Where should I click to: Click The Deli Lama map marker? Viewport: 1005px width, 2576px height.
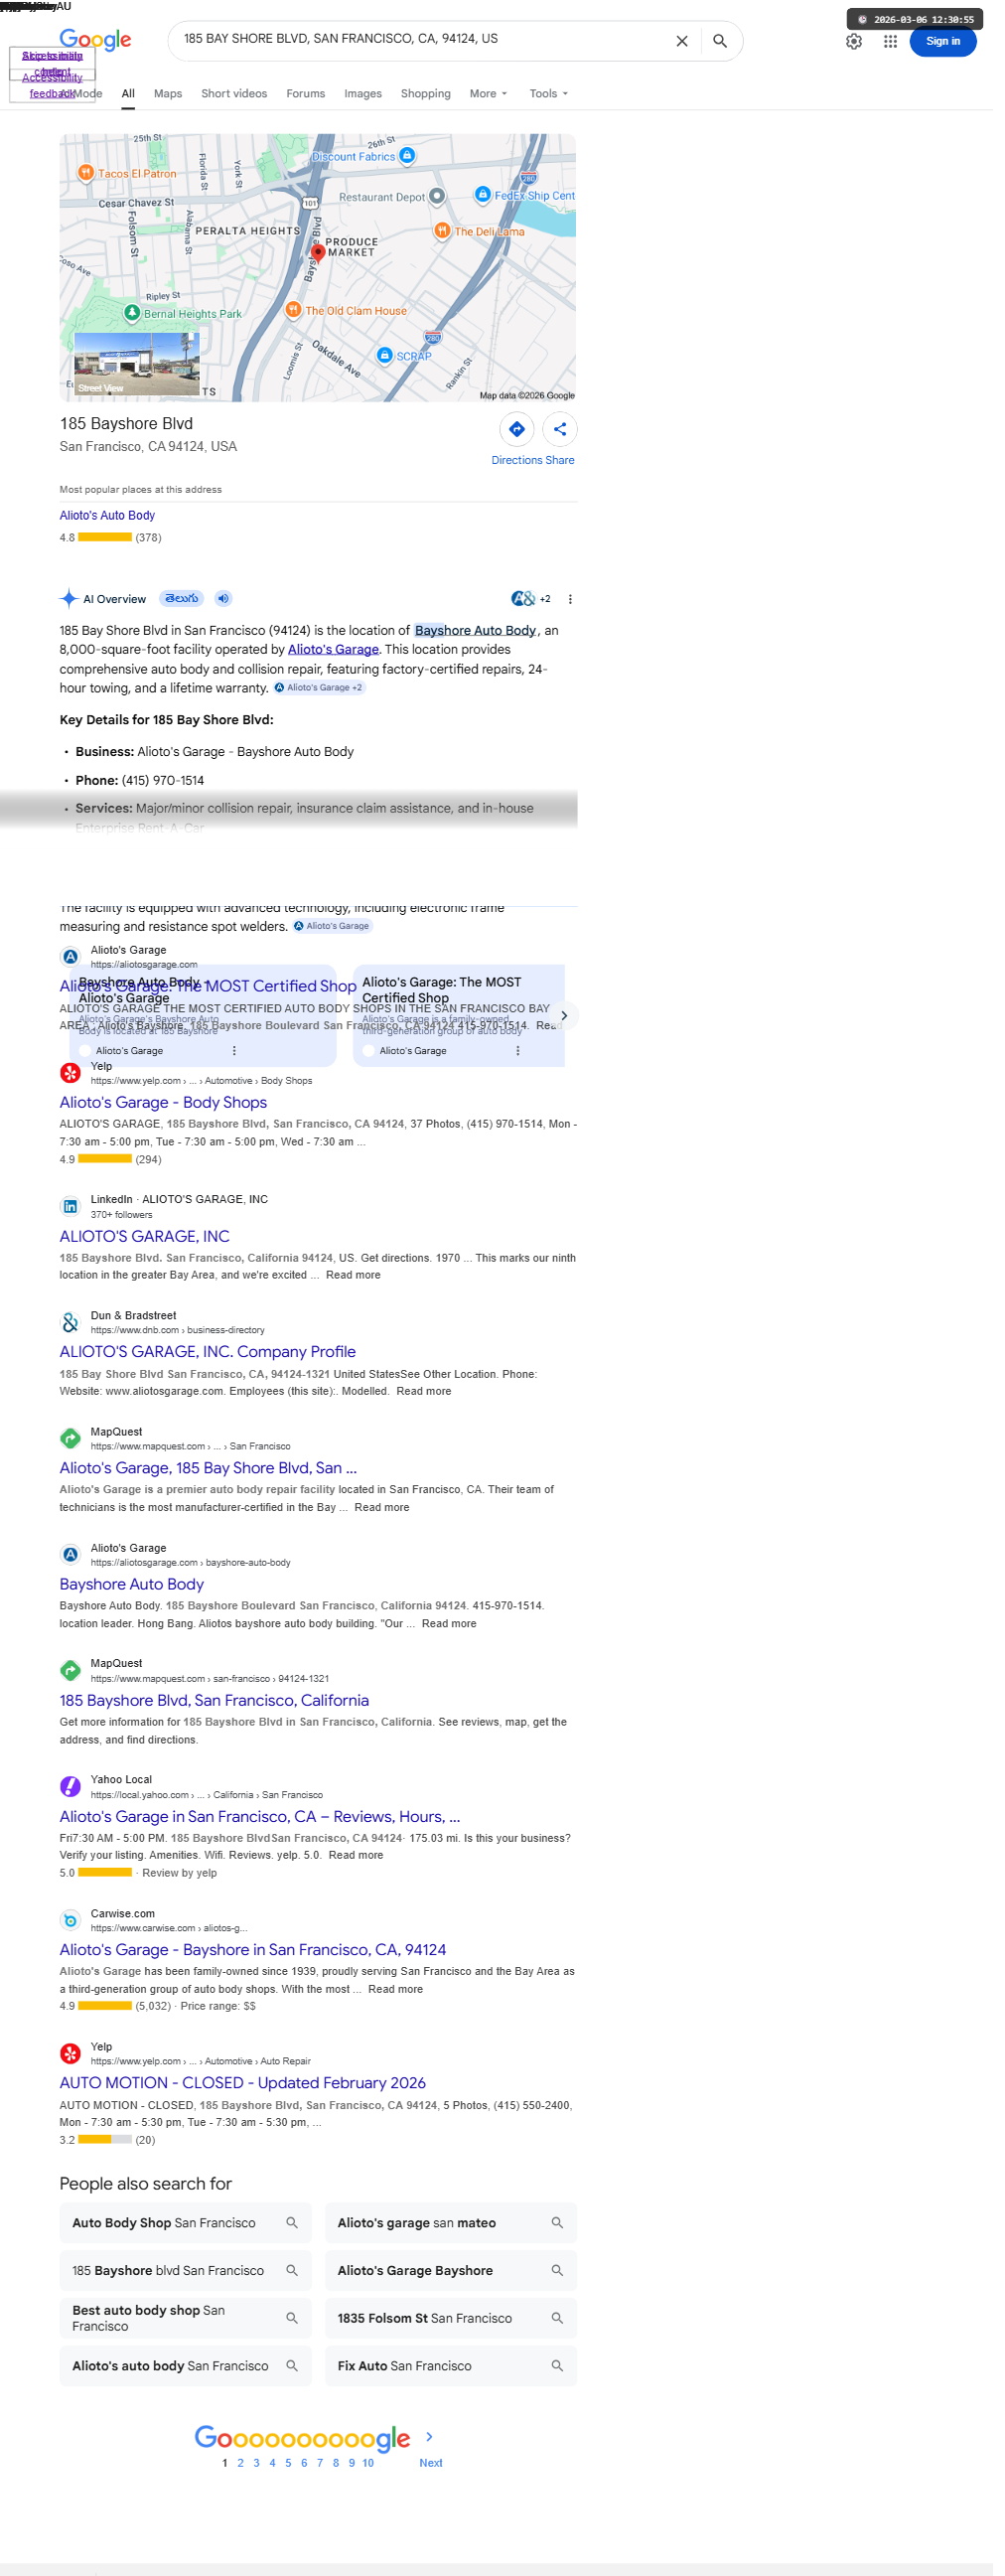pyautogui.click(x=442, y=230)
